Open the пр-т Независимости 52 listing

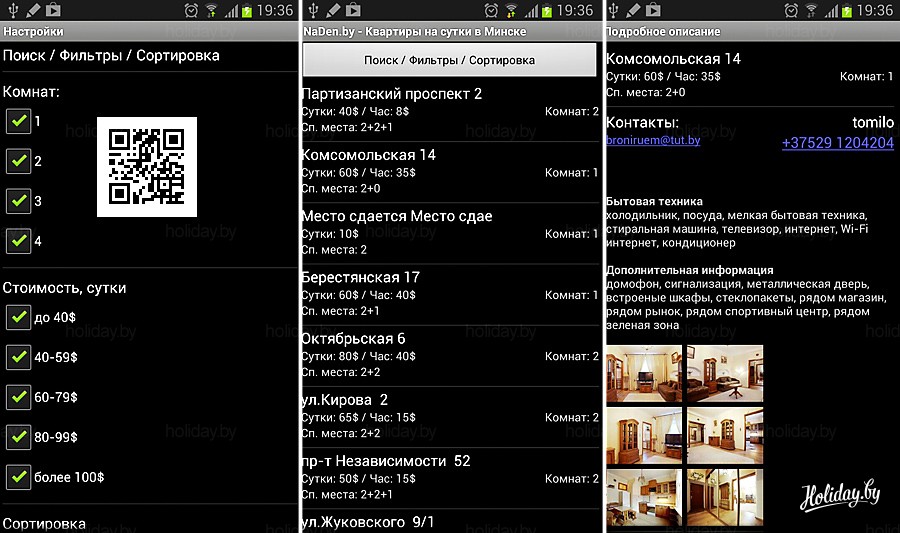click(x=450, y=477)
